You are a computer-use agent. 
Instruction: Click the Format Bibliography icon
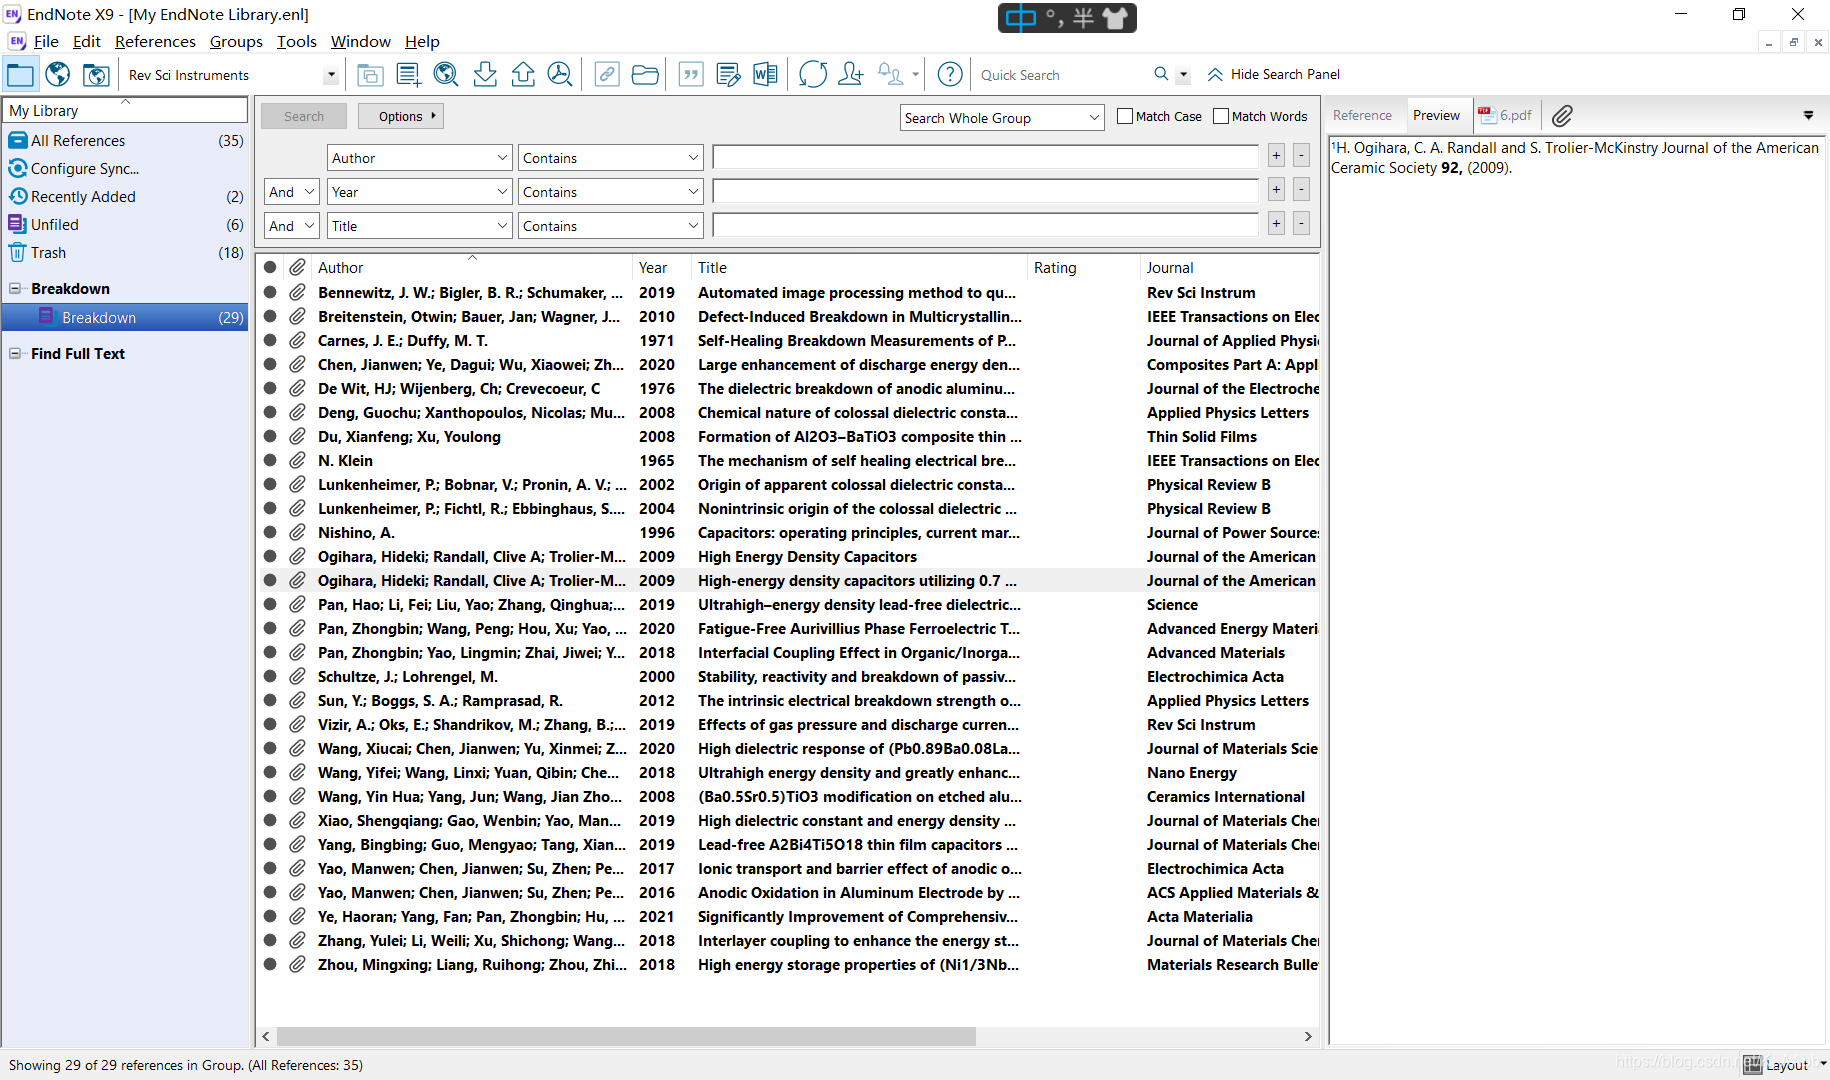point(729,75)
